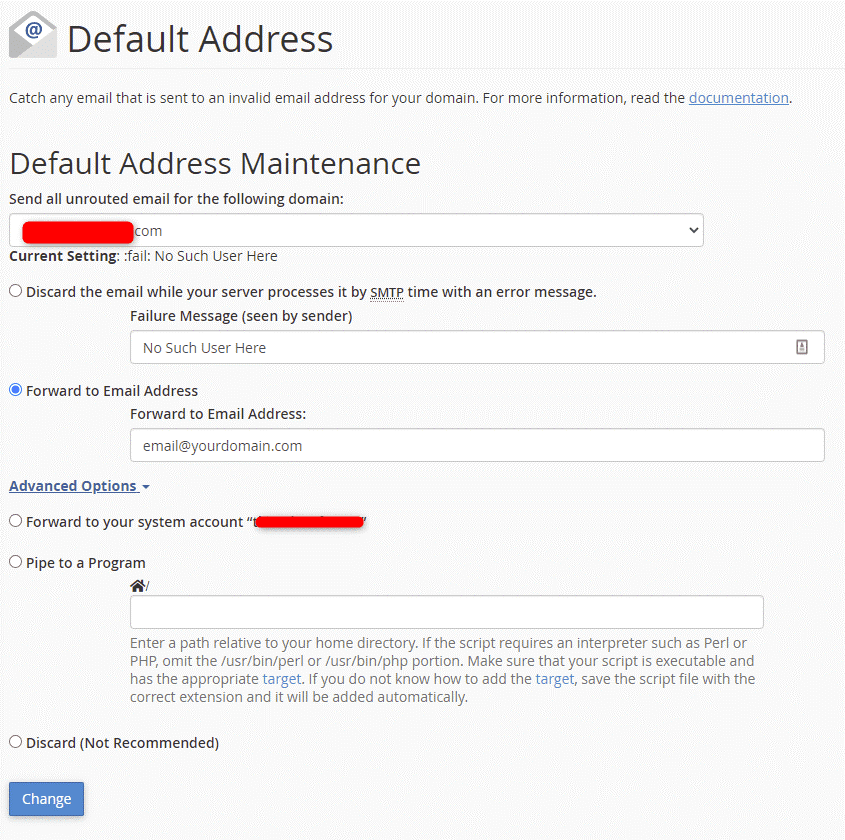Choose the Discard (Not Recommended) radio option

pos(16,742)
